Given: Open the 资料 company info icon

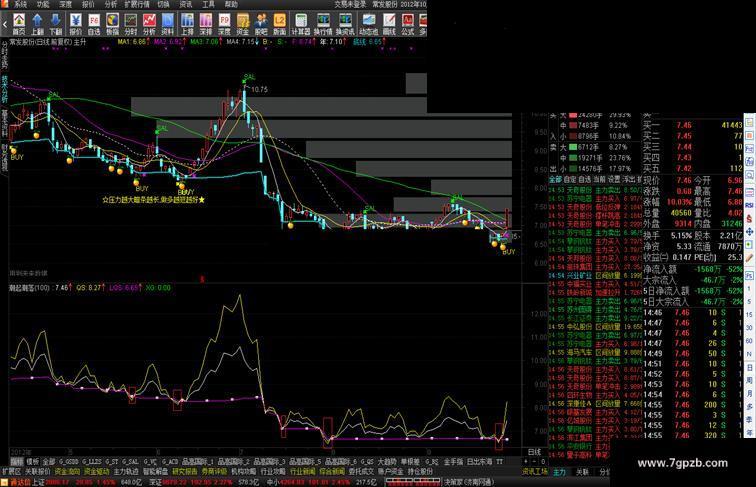Looking at the screenshot, I should tap(167, 24).
